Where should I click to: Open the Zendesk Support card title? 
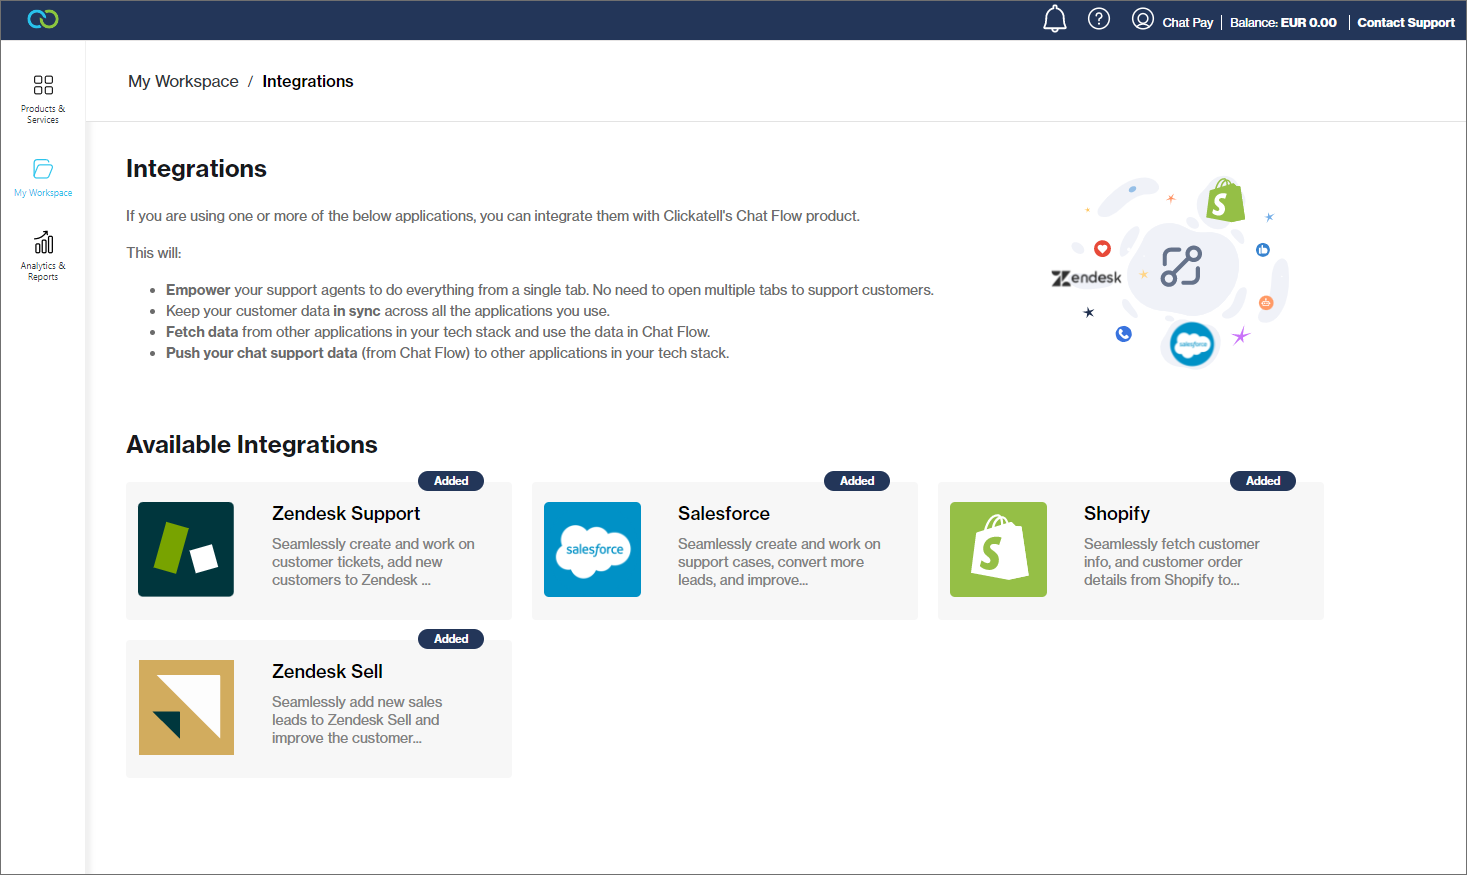click(x=346, y=513)
